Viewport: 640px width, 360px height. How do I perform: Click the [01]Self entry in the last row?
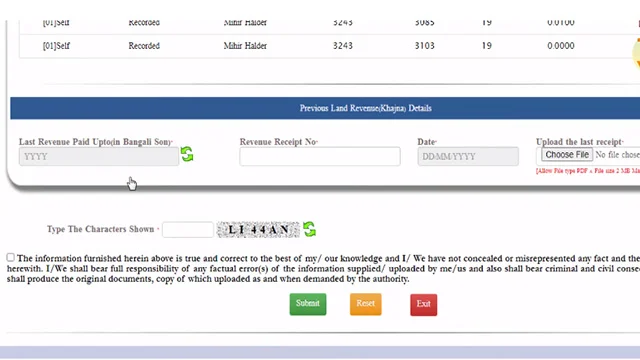[56, 46]
